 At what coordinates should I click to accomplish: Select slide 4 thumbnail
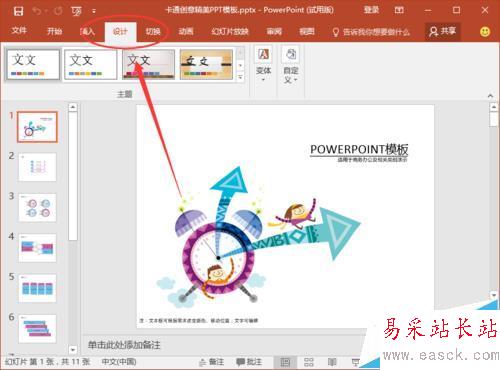[x=37, y=248]
